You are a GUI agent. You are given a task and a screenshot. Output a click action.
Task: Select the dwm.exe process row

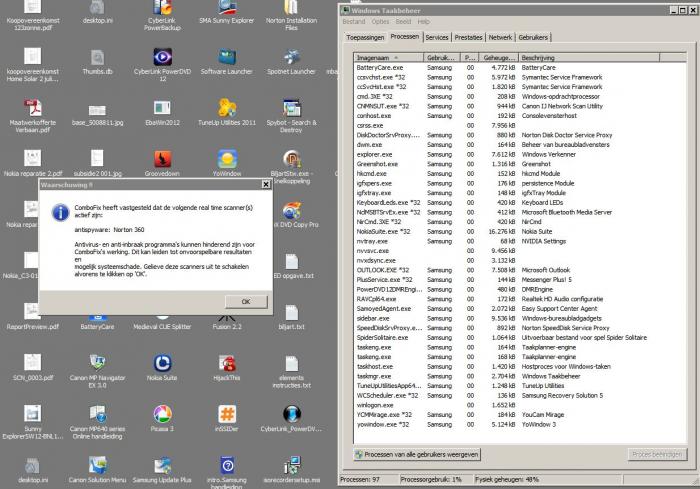click(520, 145)
